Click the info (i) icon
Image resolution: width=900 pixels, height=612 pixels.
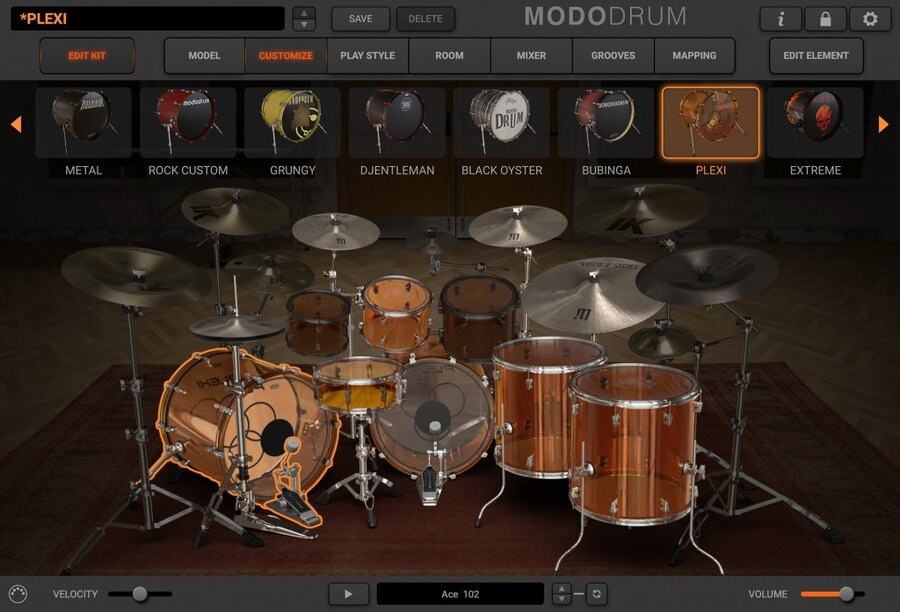point(780,18)
